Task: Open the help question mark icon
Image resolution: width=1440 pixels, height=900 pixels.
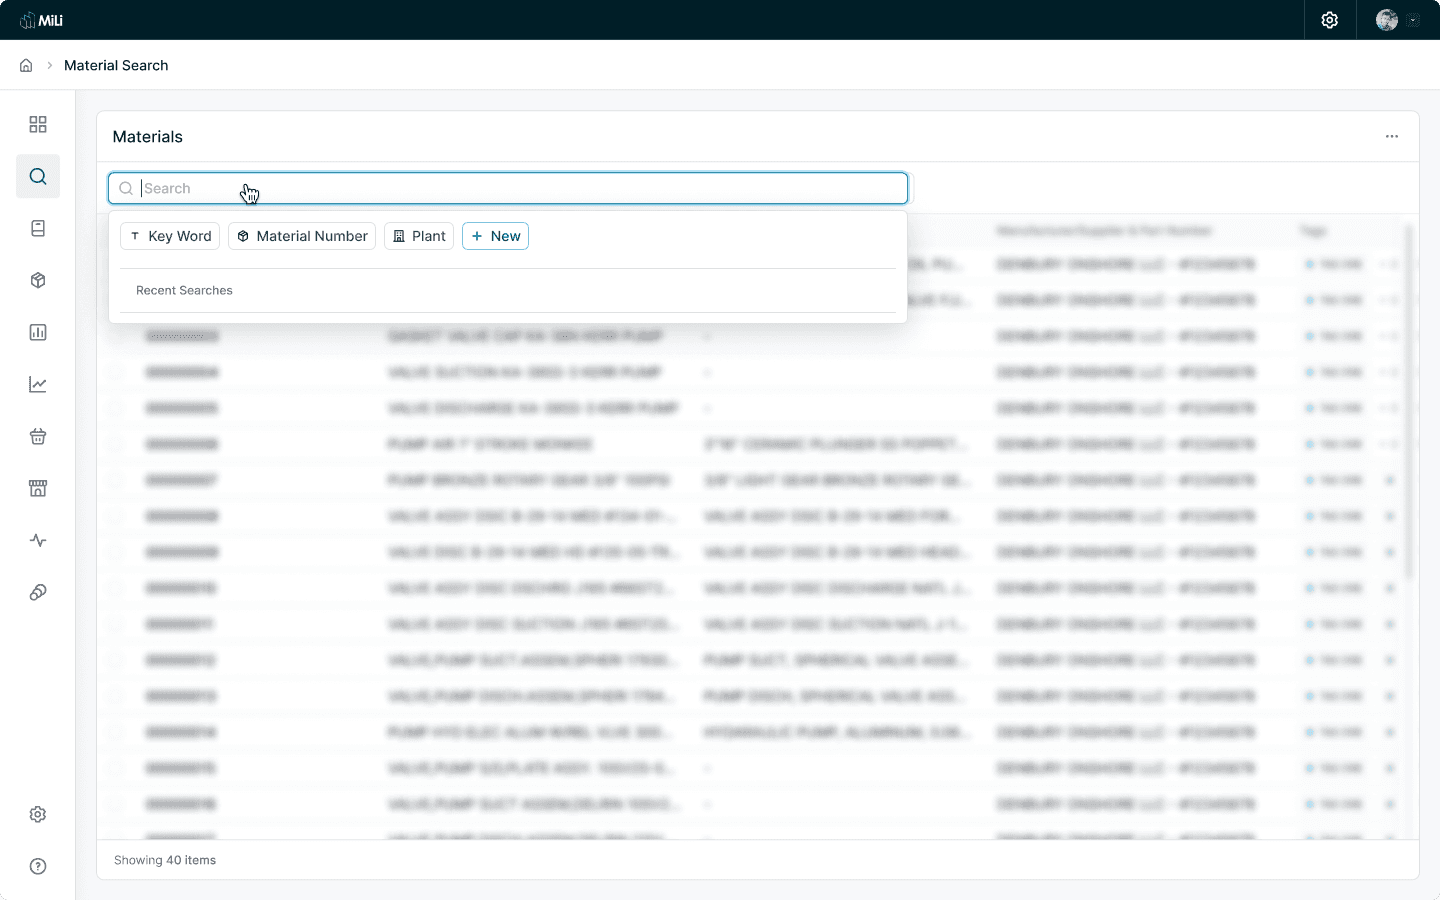Action: point(38,866)
